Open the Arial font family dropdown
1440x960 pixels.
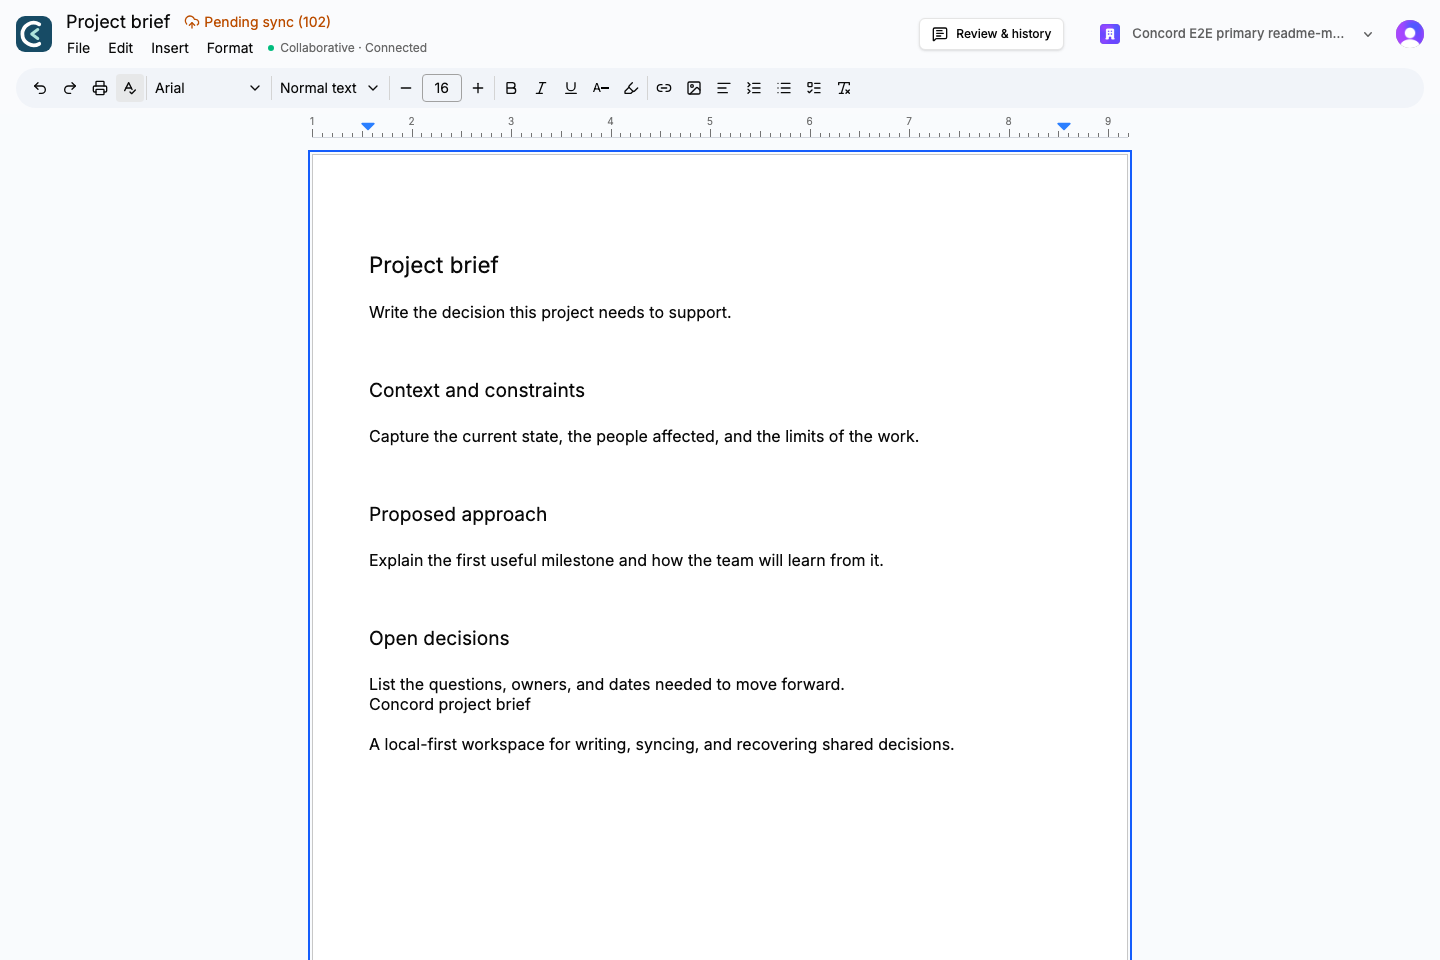click(207, 88)
